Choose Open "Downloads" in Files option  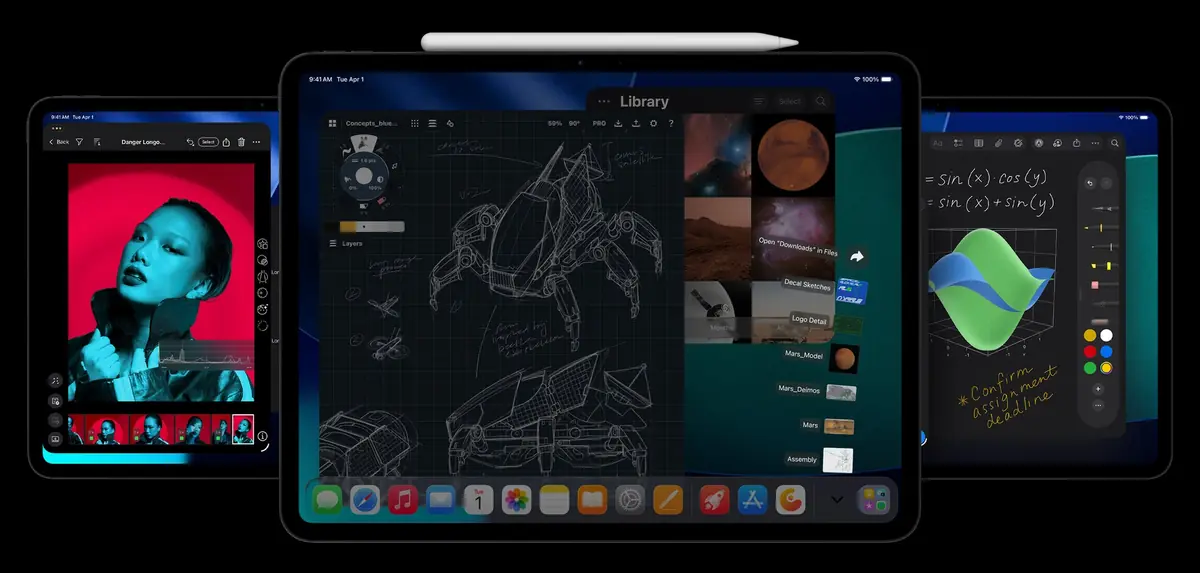pyautogui.click(x=797, y=247)
